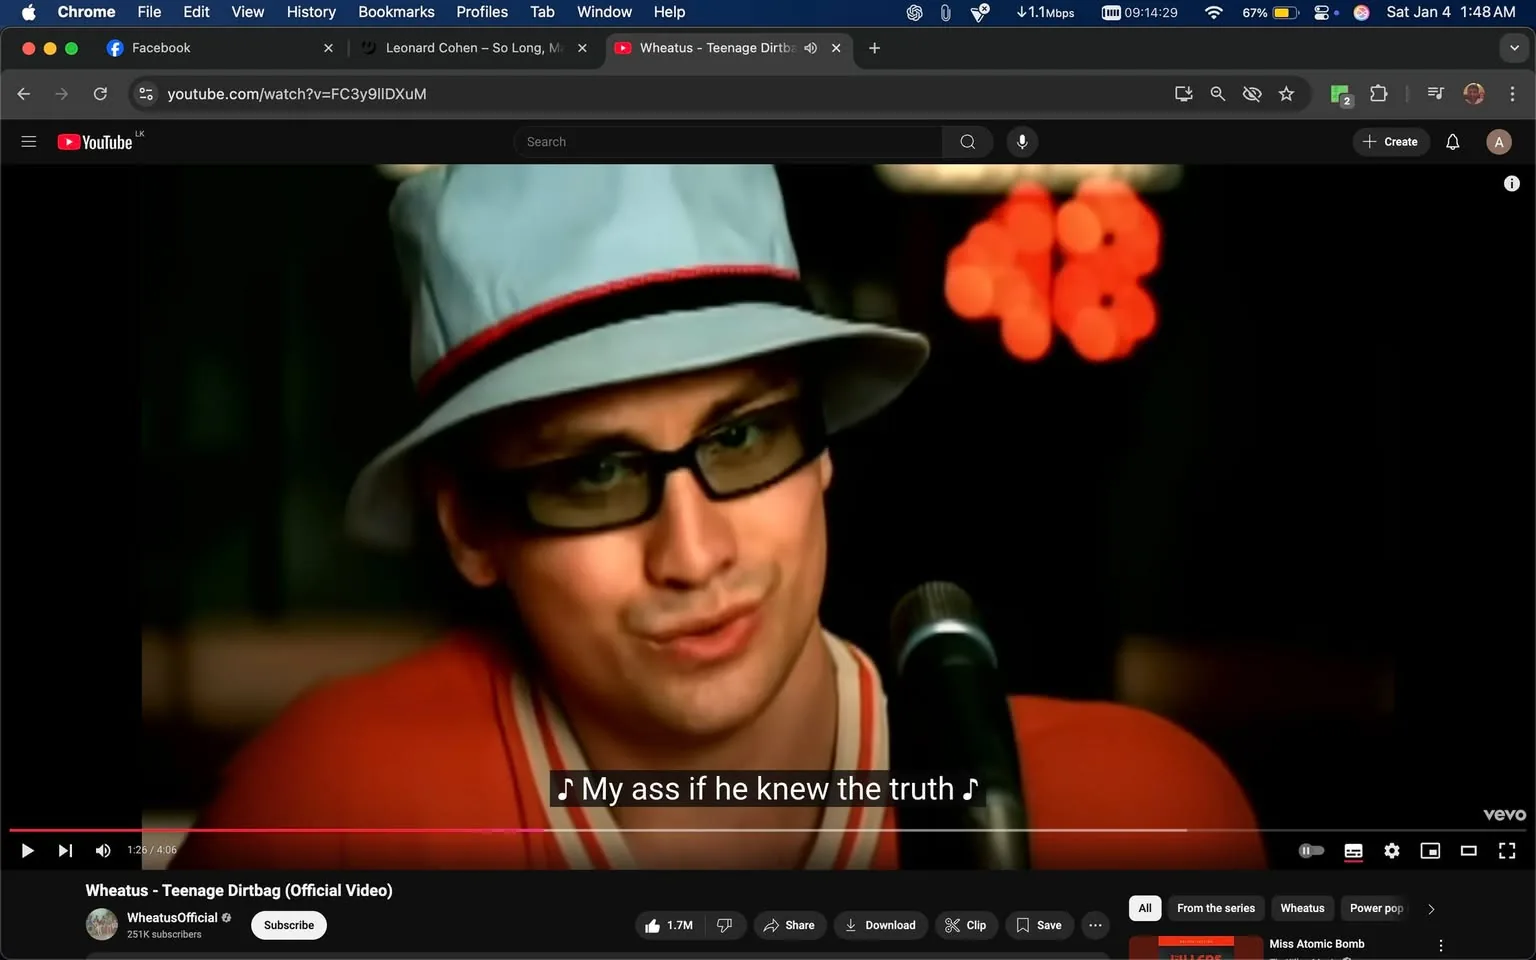Expand more filter chips with the right arrow
This screenshot has width=1536, height=960.
coord(1430,908)
